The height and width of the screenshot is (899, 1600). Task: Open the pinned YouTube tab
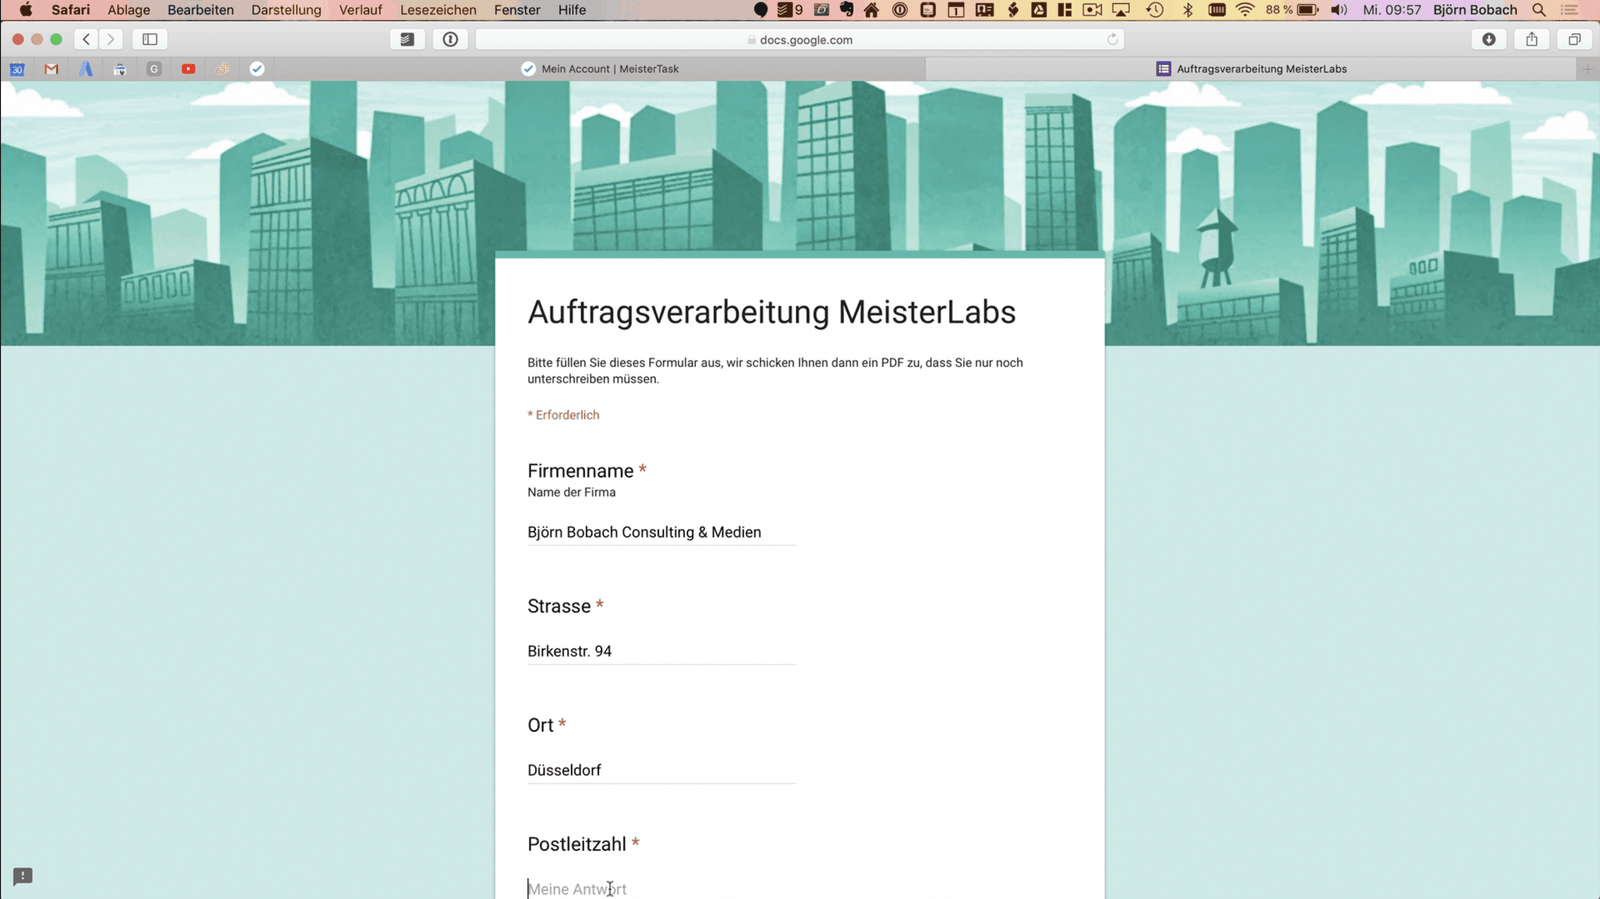click(x=188, y=69)
